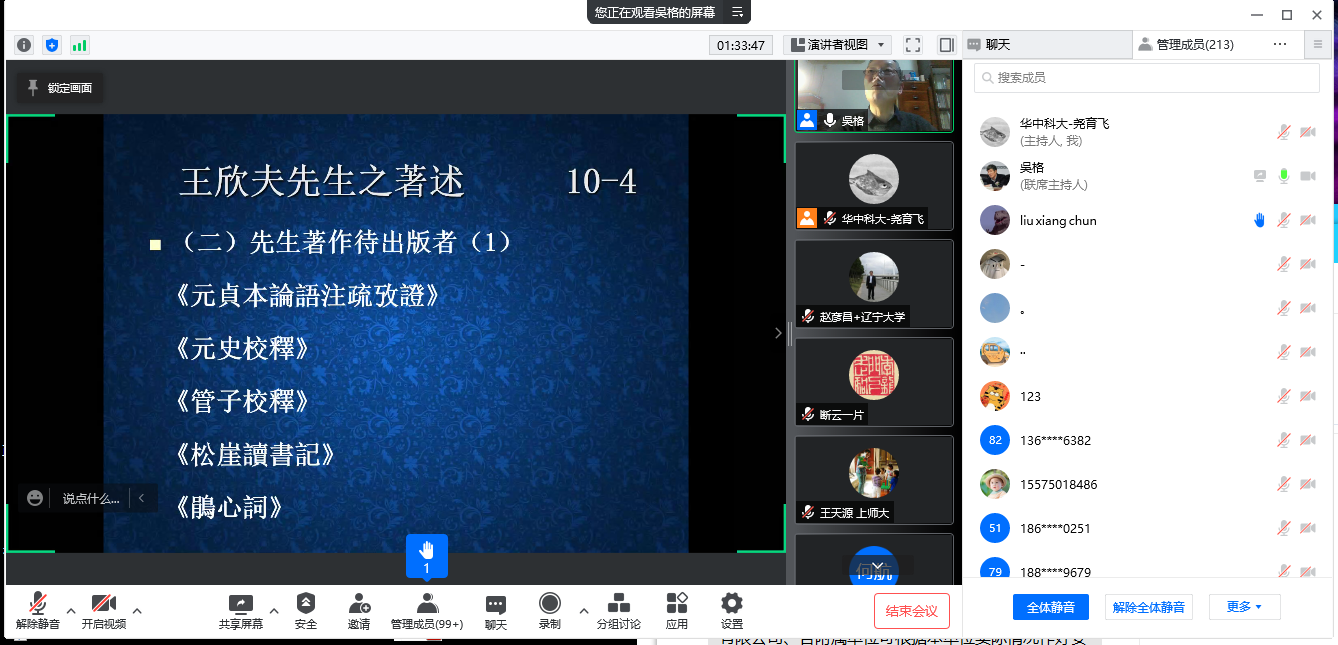
Task: Toggle mute for liu xiang chun
Action: point(1284,221)
